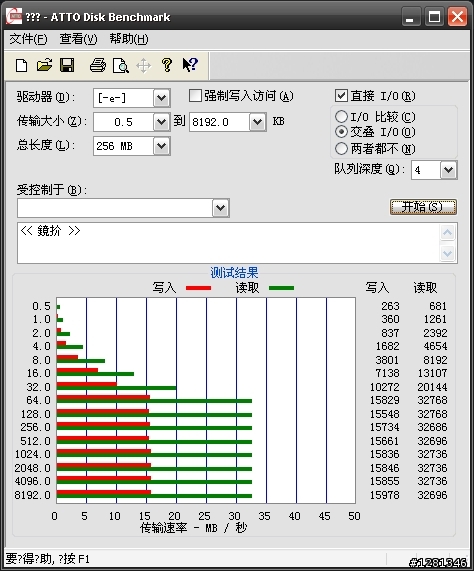Viewport: 474px width, 571px height.
Task: Click the 测试结果 heading
Action: click(234, 272)
